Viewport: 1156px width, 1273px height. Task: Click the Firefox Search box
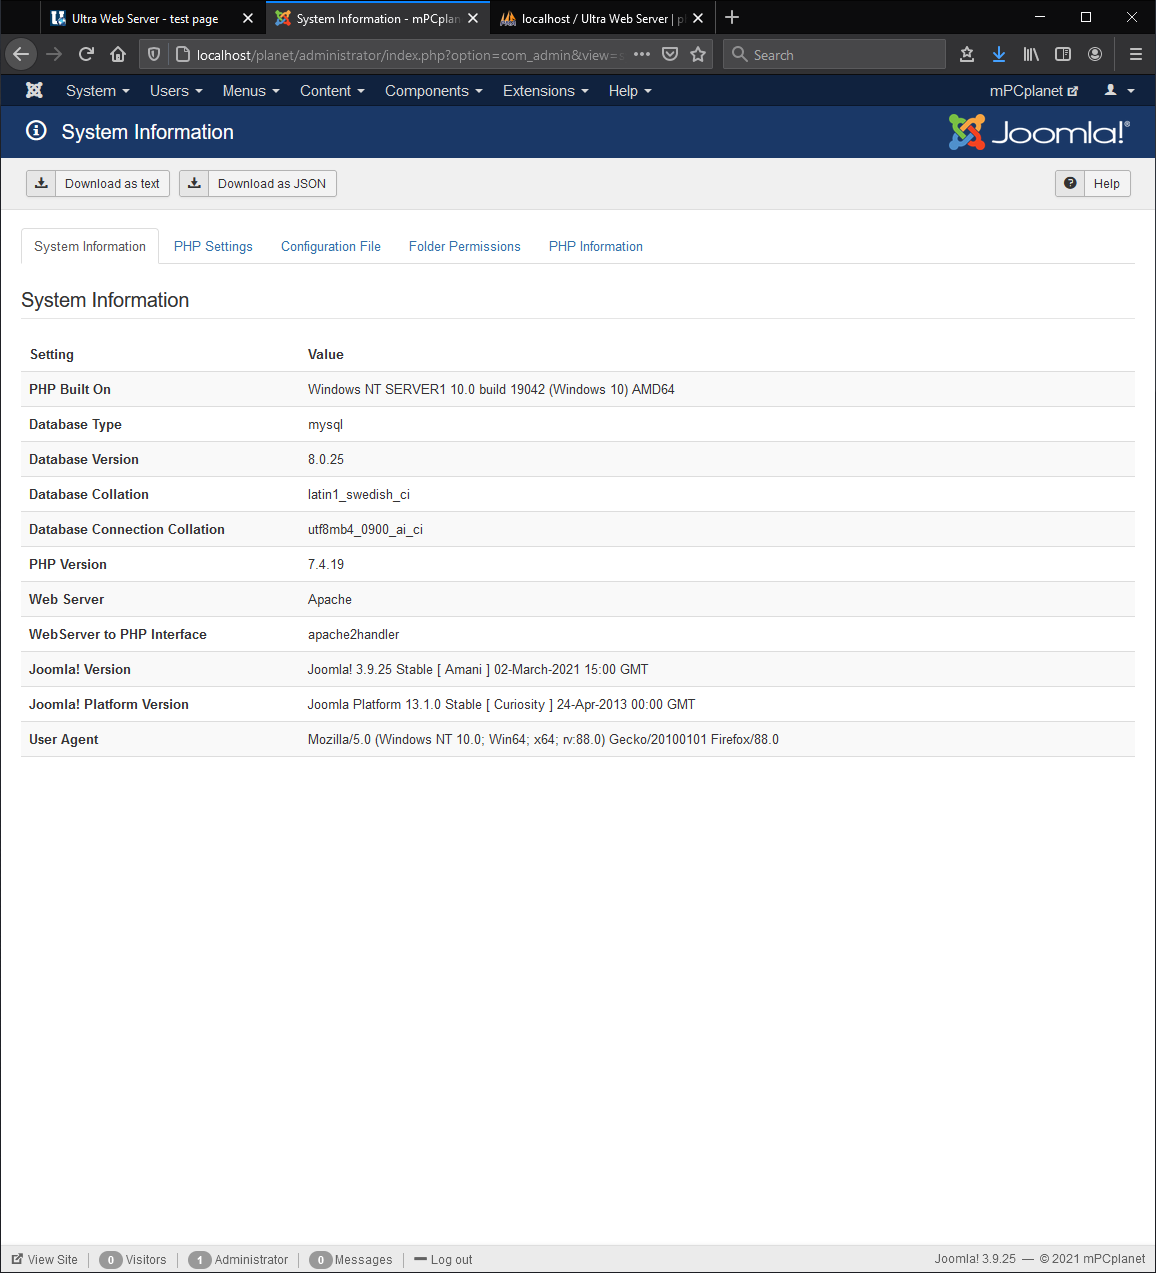834,54
